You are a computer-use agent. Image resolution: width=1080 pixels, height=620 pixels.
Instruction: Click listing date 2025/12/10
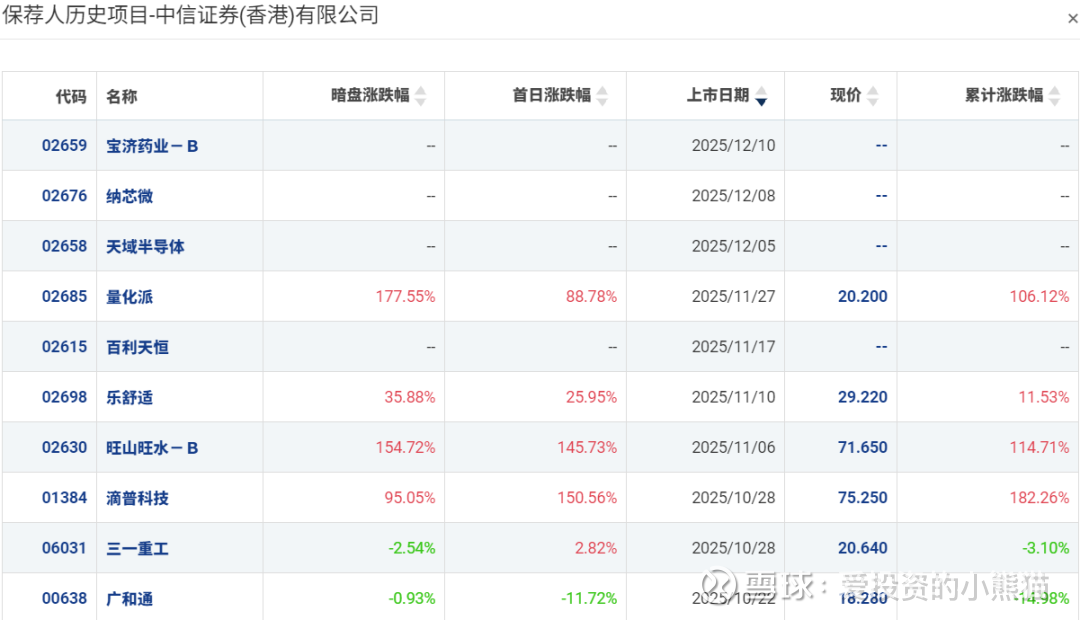(x=734, y=145)
